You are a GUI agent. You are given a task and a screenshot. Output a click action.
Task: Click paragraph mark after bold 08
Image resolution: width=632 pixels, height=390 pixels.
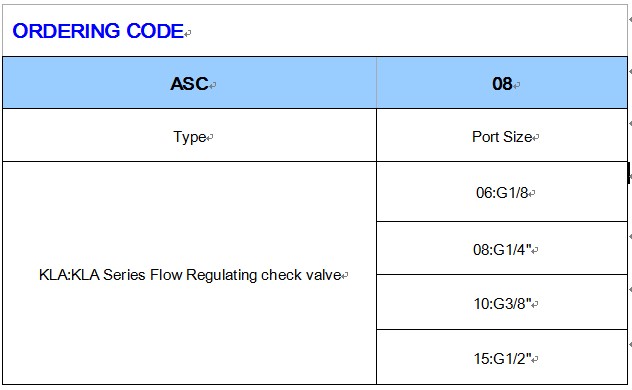[x=517, y=85]
